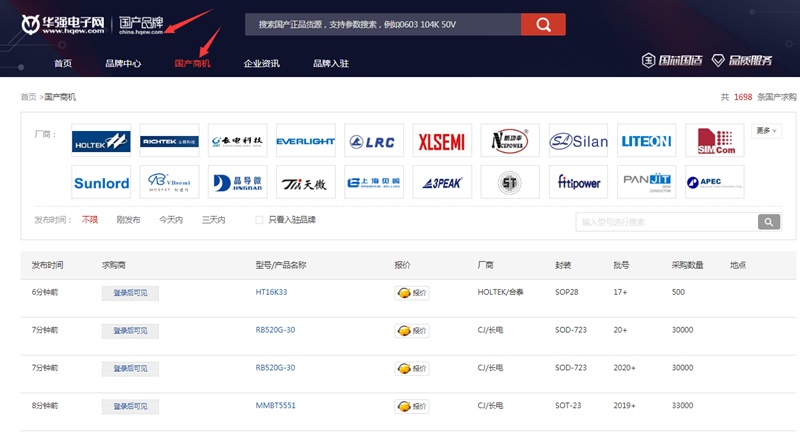
Task: Click the SOP28 package cell
Action: click(x=567, y=292)
